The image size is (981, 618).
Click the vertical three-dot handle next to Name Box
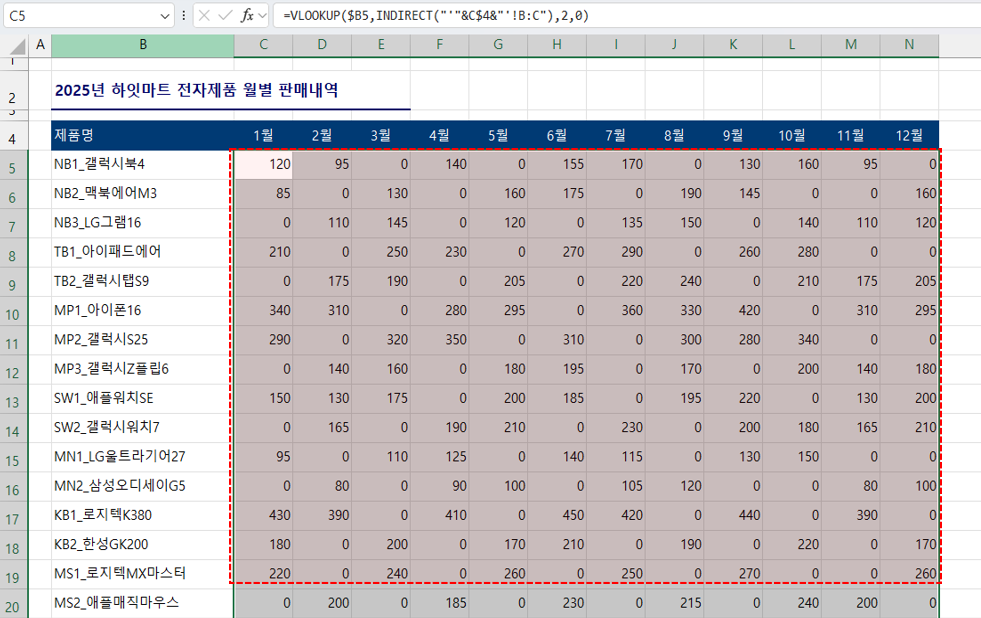pyautogui.click(x=183, y=14)
